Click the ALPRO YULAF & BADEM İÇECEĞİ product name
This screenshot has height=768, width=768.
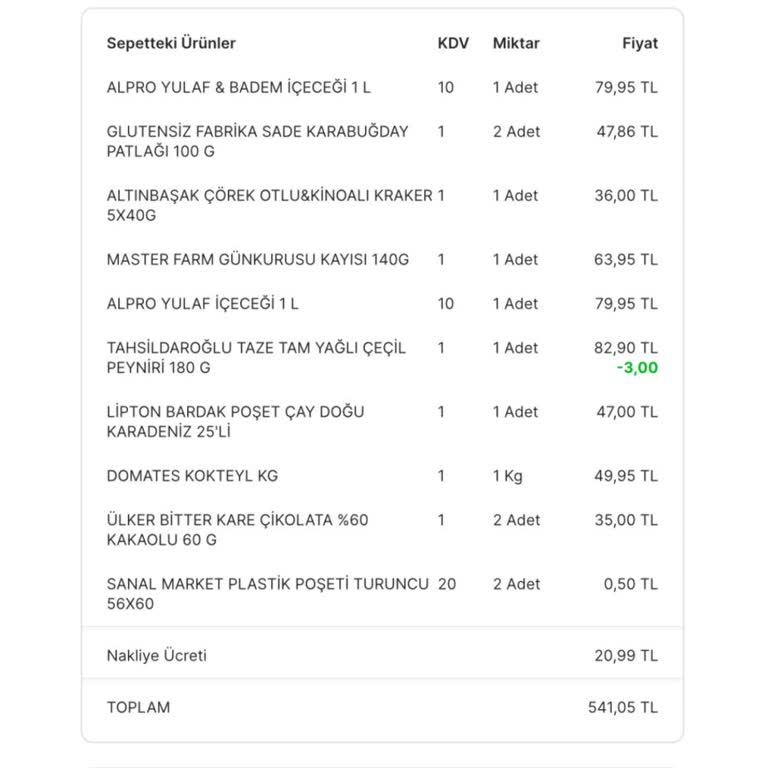coord(238,88)
